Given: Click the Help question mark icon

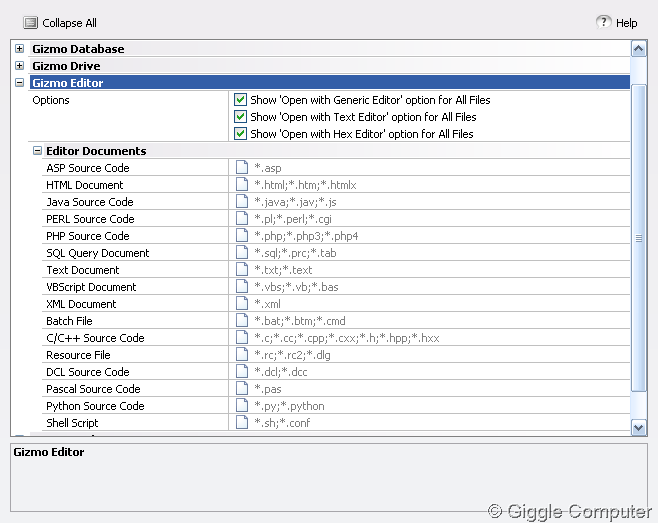Looking at the screenshot, I should click(x=603, y=22).
